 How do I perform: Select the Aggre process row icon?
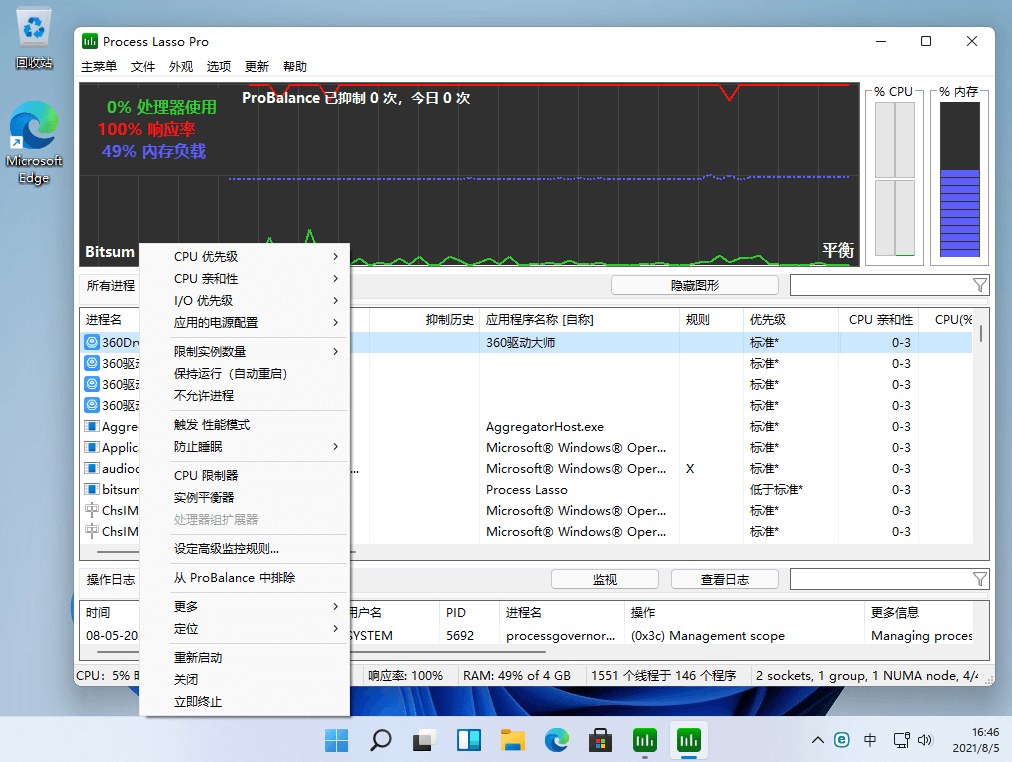click(x=92, y=426)
